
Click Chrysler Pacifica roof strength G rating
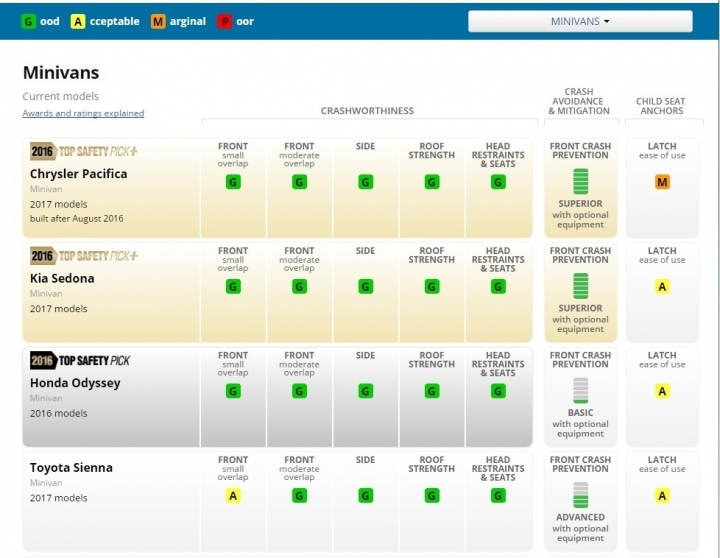pos(432,182)
